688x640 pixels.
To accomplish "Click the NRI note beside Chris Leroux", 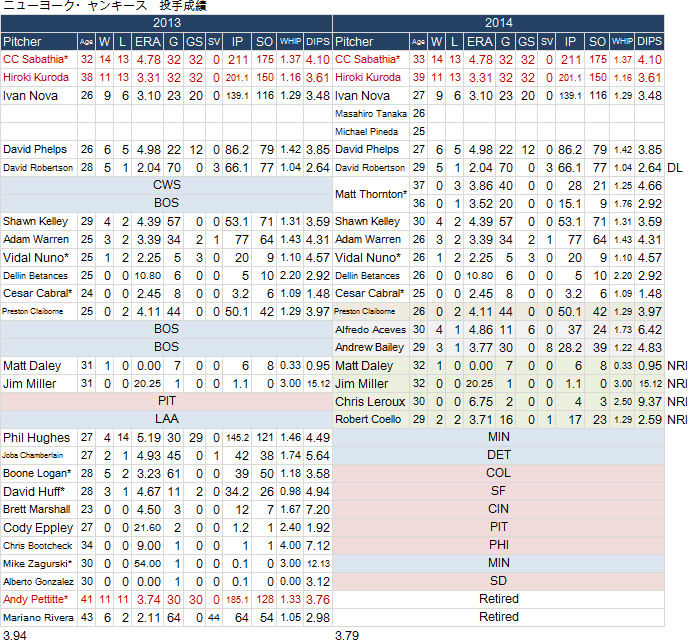I will [677, 401].
